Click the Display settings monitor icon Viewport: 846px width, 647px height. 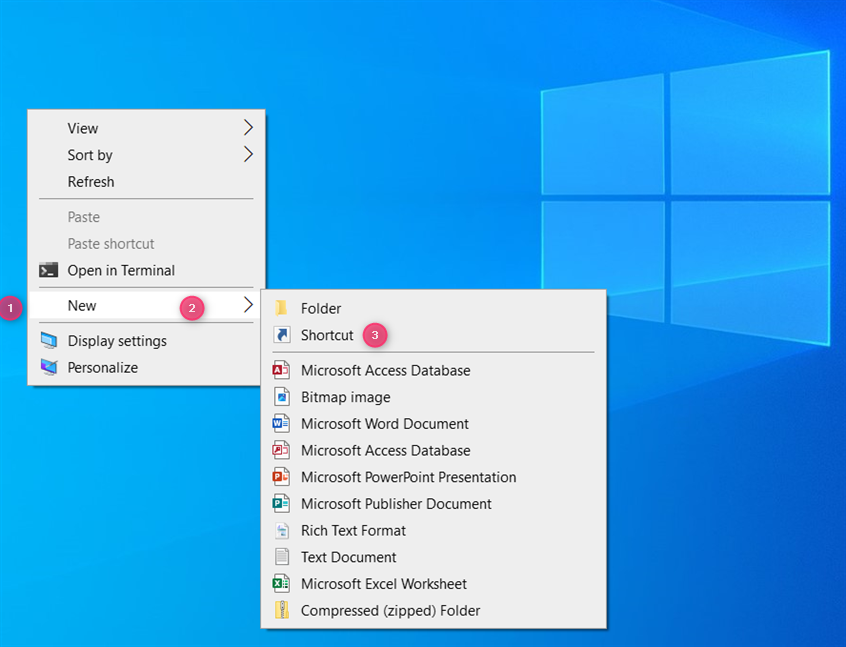[48, 340]
